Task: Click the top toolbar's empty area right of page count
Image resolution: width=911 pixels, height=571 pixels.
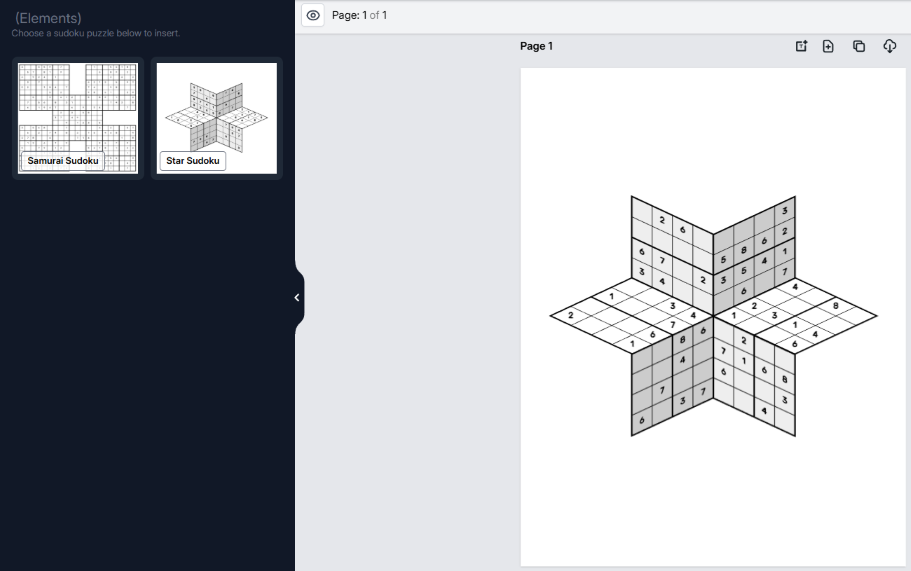Action: tap(650, 15)
